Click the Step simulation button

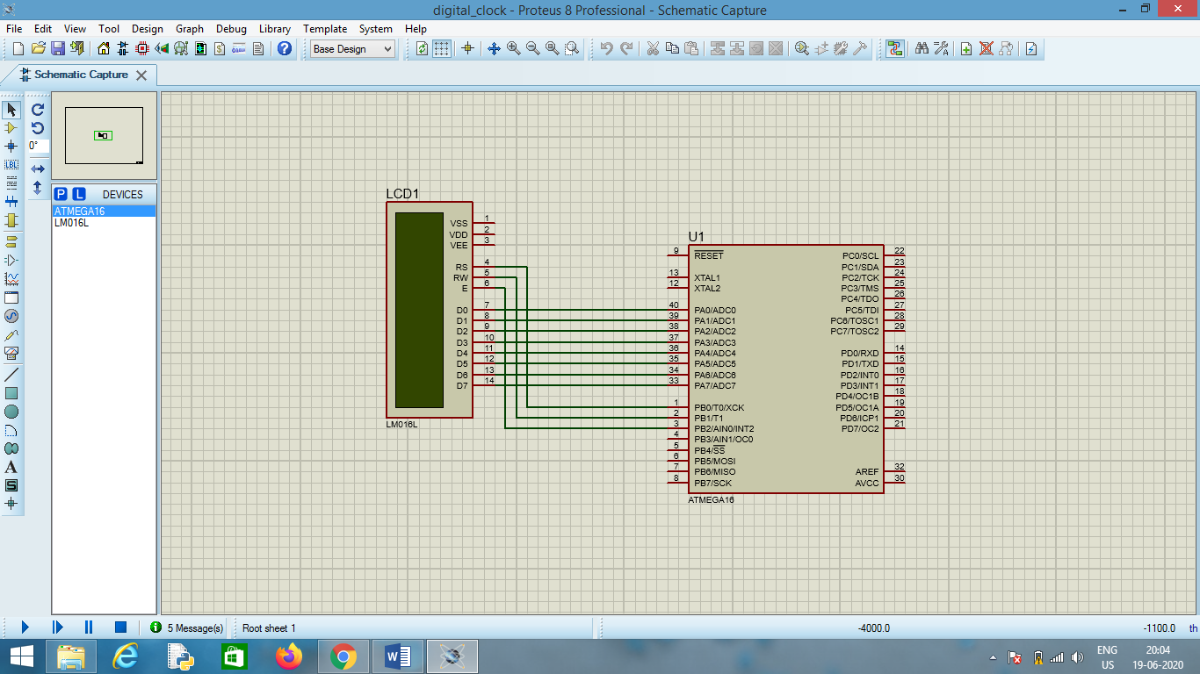(x=57, y=627)
